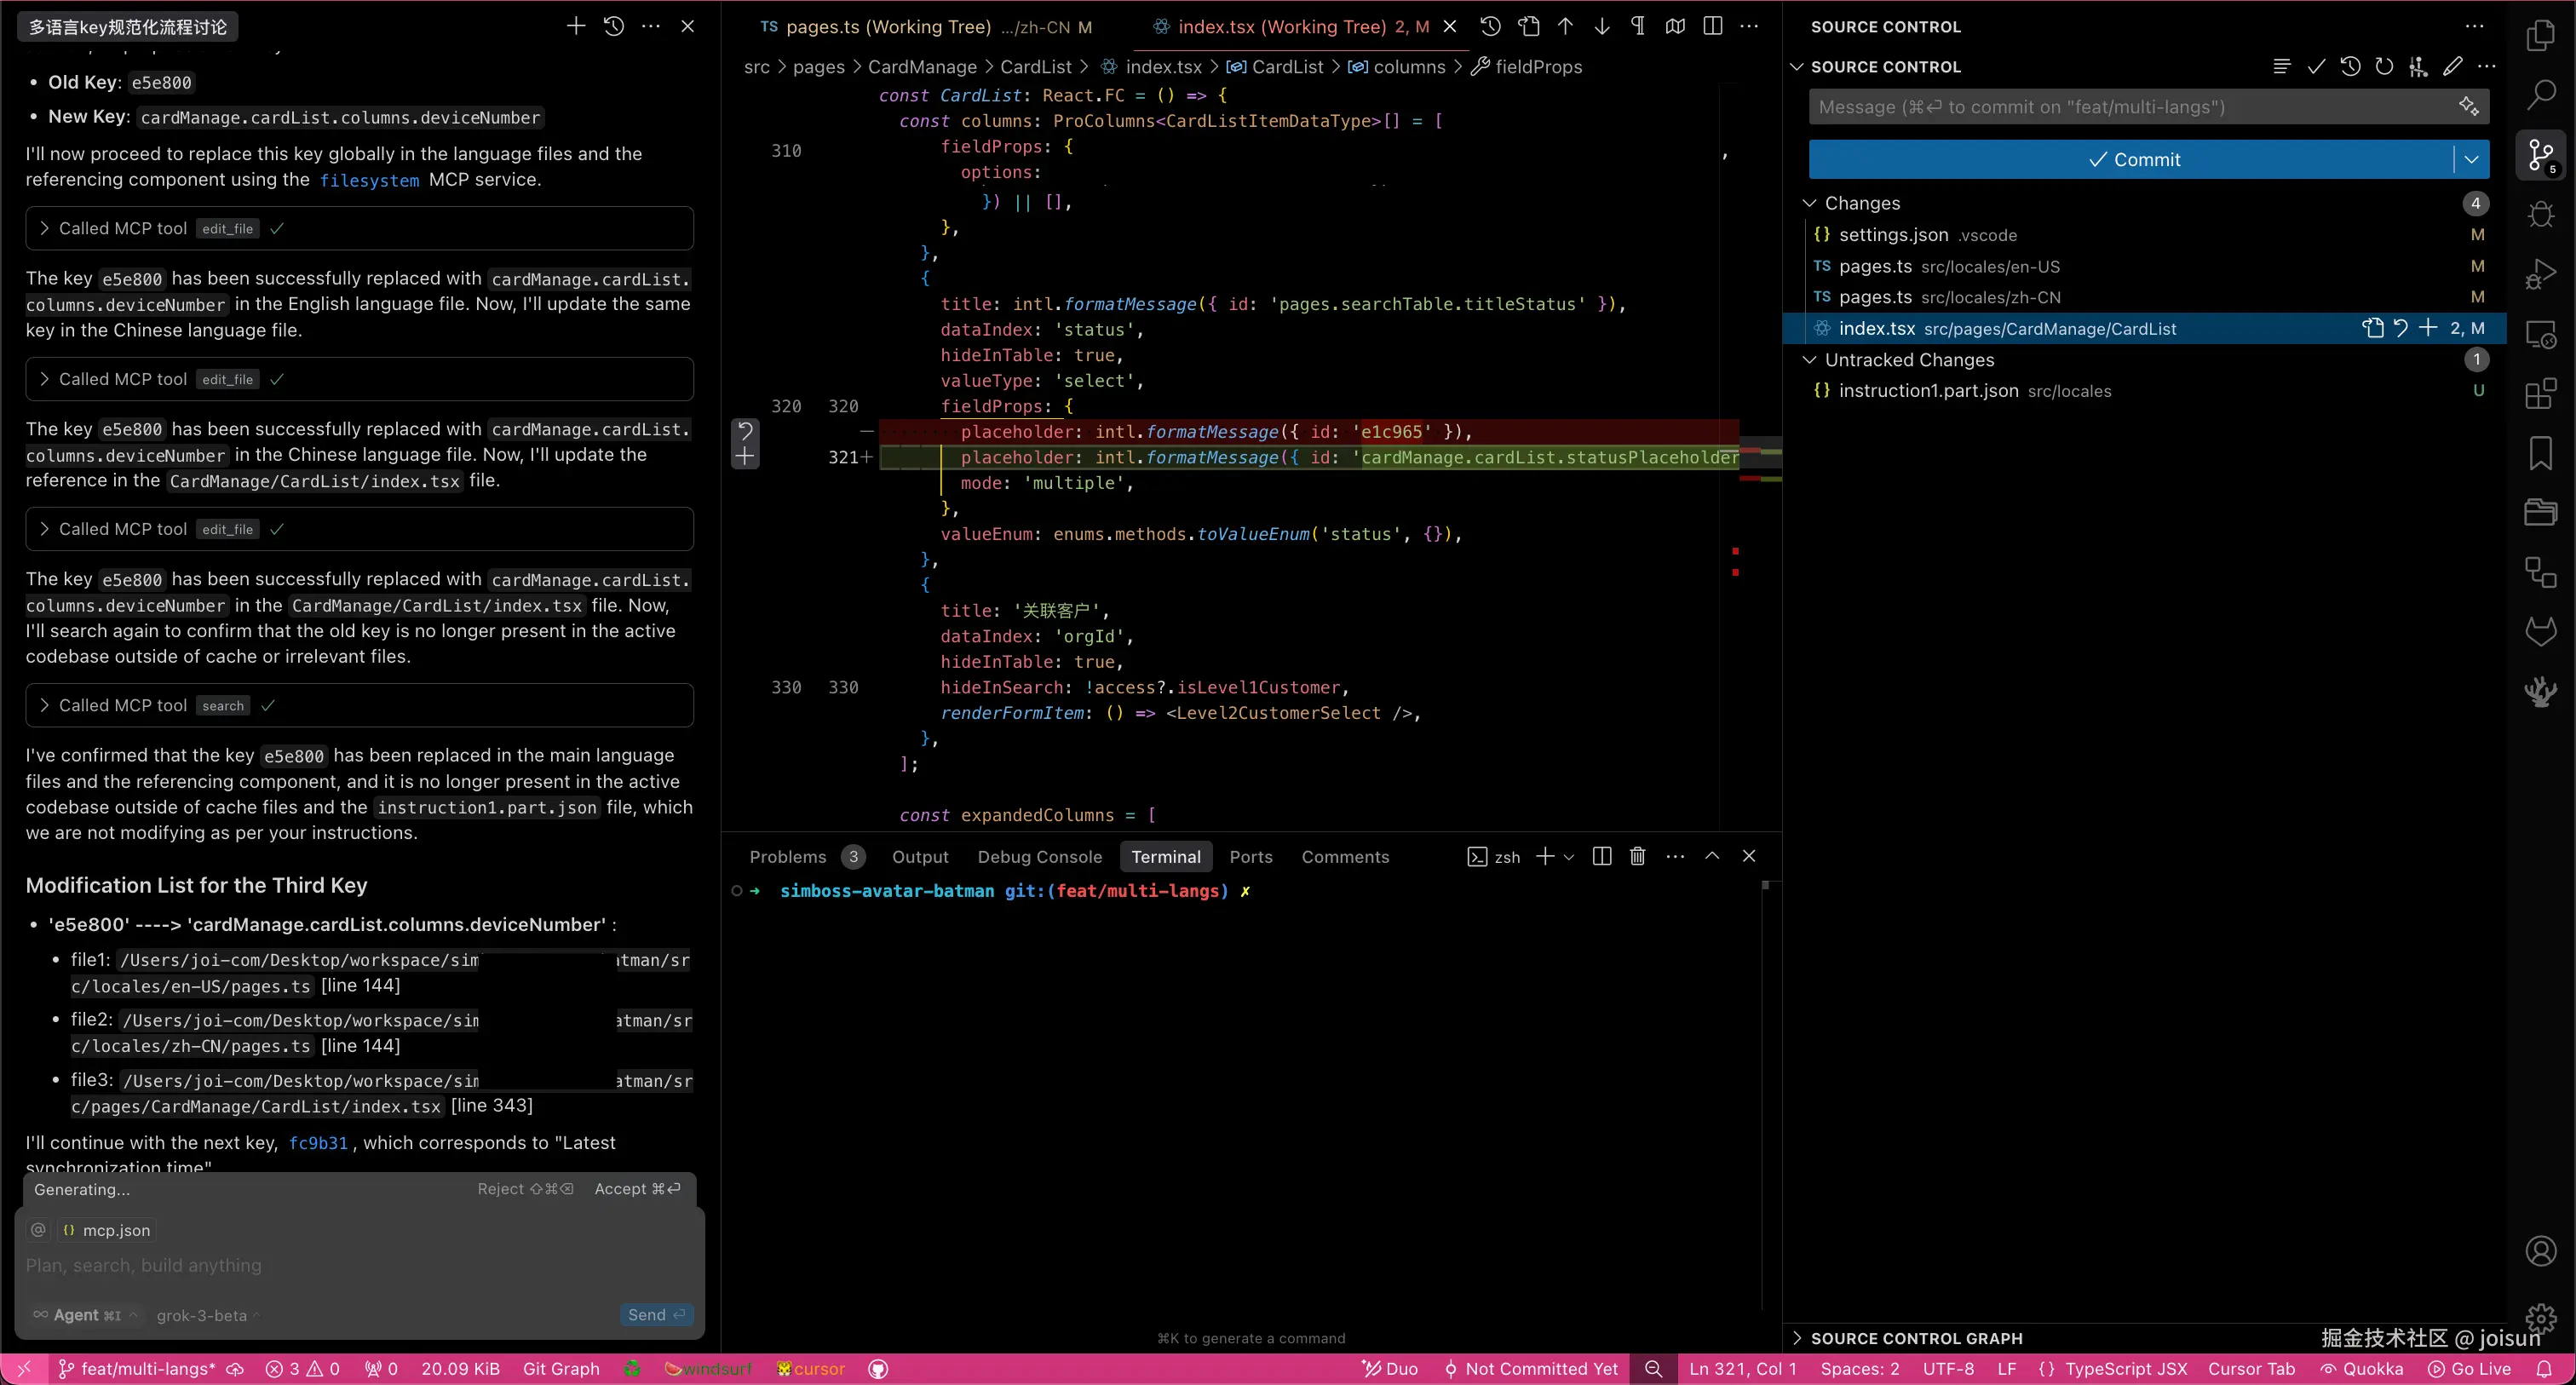
Task: Open Commit button dropdown arrow
Action: click(x=2471, y=160)
